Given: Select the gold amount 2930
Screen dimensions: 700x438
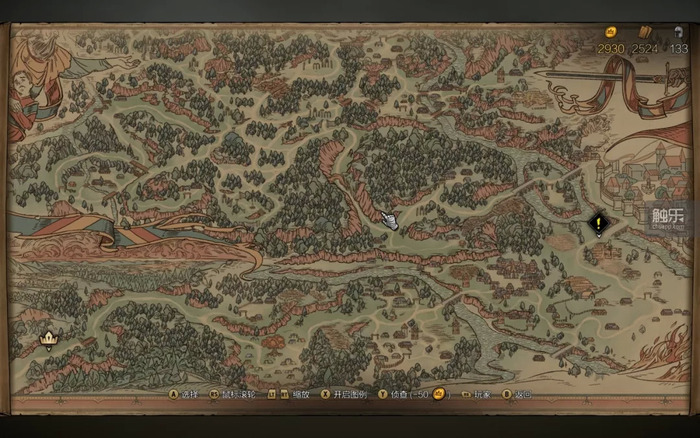Looking at the screenshot, I should [611, 48].
